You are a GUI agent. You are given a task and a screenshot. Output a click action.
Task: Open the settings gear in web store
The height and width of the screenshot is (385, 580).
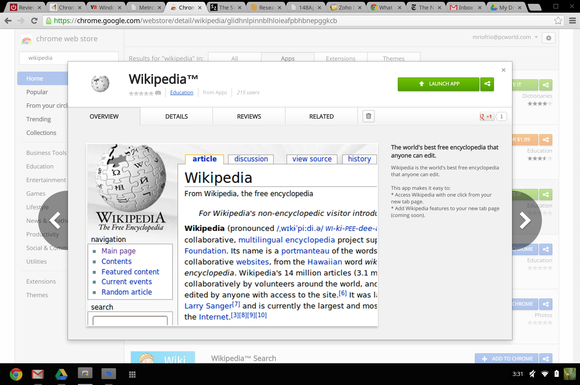coord(549,38)
